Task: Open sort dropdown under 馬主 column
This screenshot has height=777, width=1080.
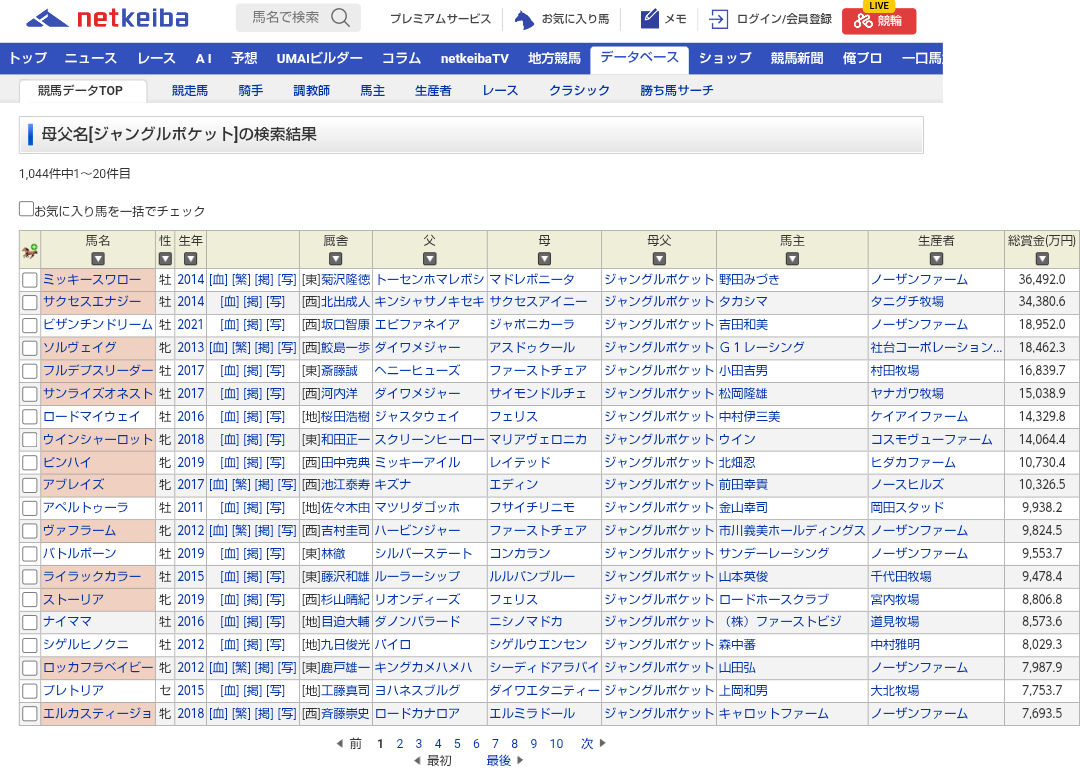Action: pyautogui.click(x=792, y=259)
